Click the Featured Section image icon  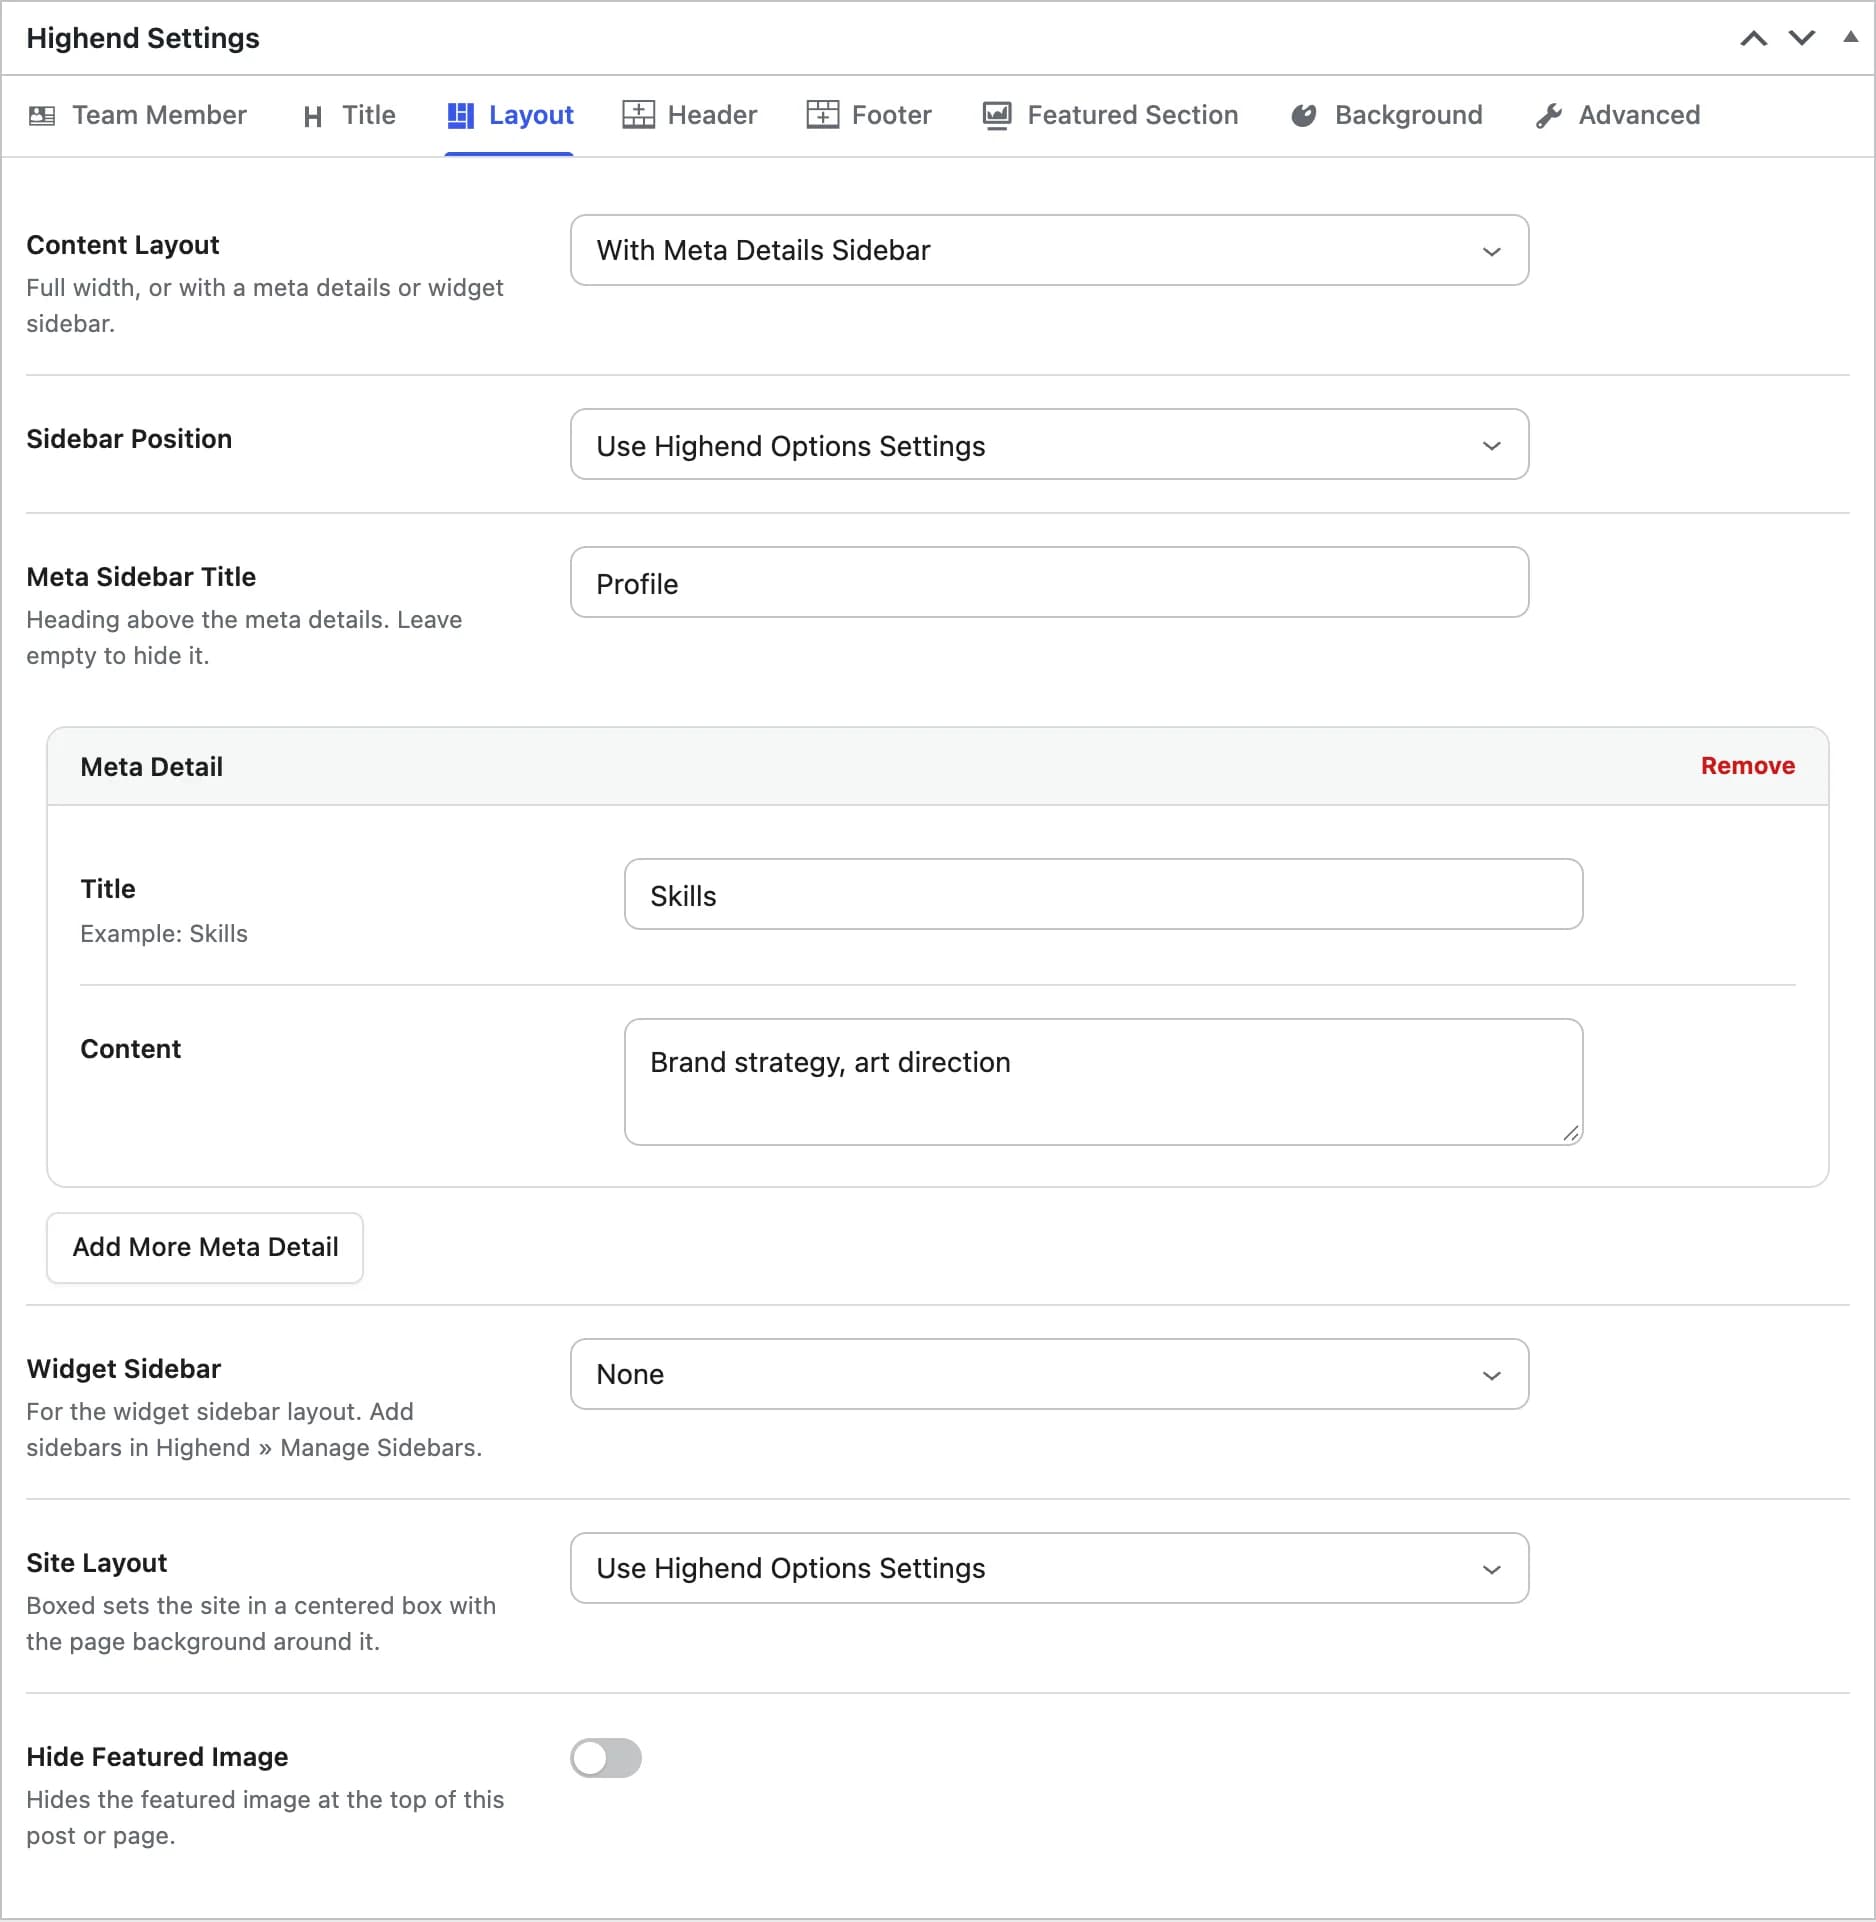pos(997,116)
